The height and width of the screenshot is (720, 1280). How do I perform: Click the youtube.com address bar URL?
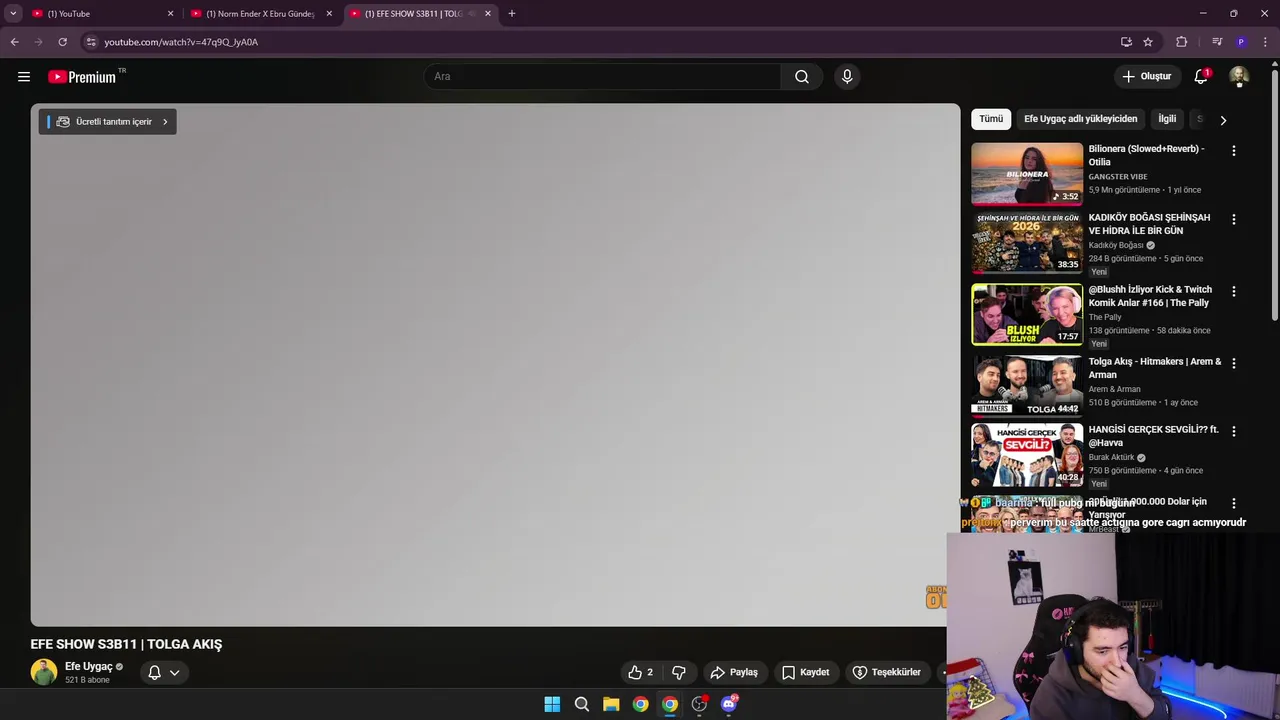coord(181,42)
